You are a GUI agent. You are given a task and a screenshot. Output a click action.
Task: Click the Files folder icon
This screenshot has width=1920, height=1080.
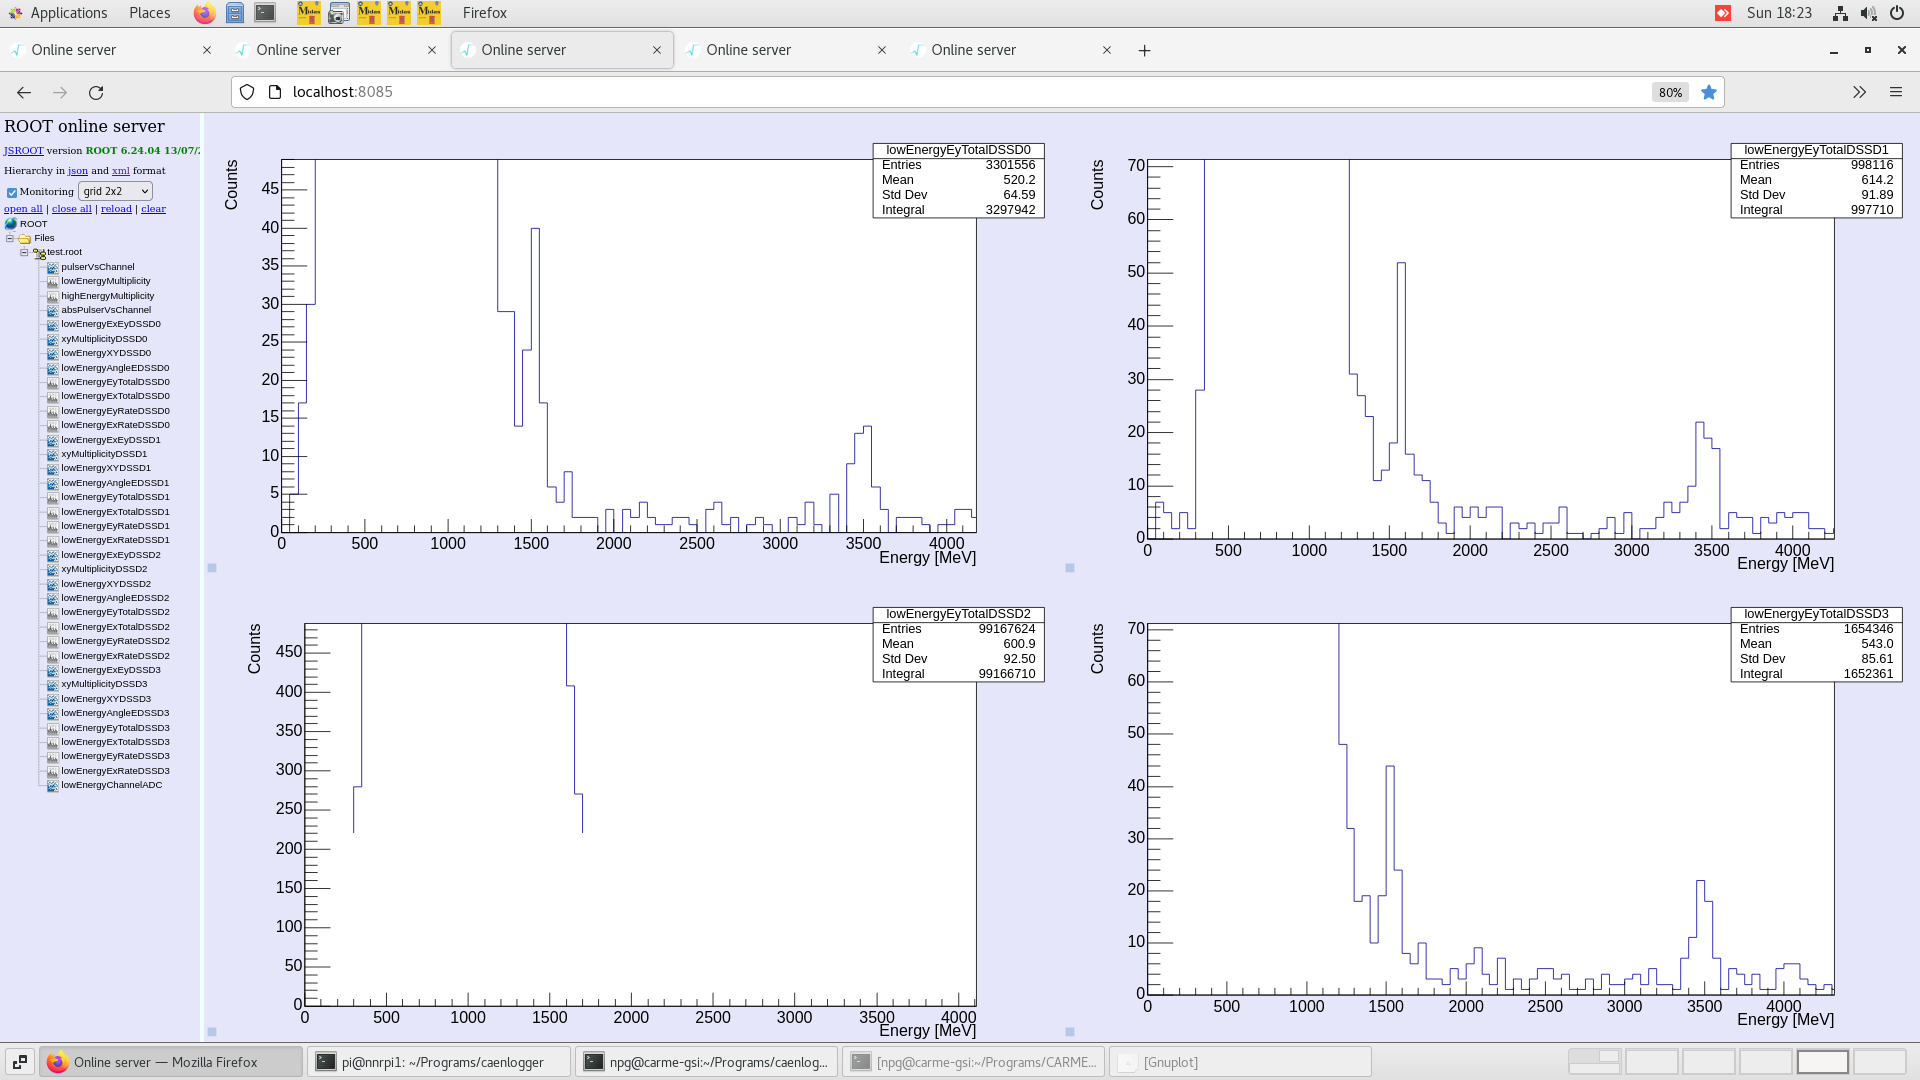coord(24,239)
